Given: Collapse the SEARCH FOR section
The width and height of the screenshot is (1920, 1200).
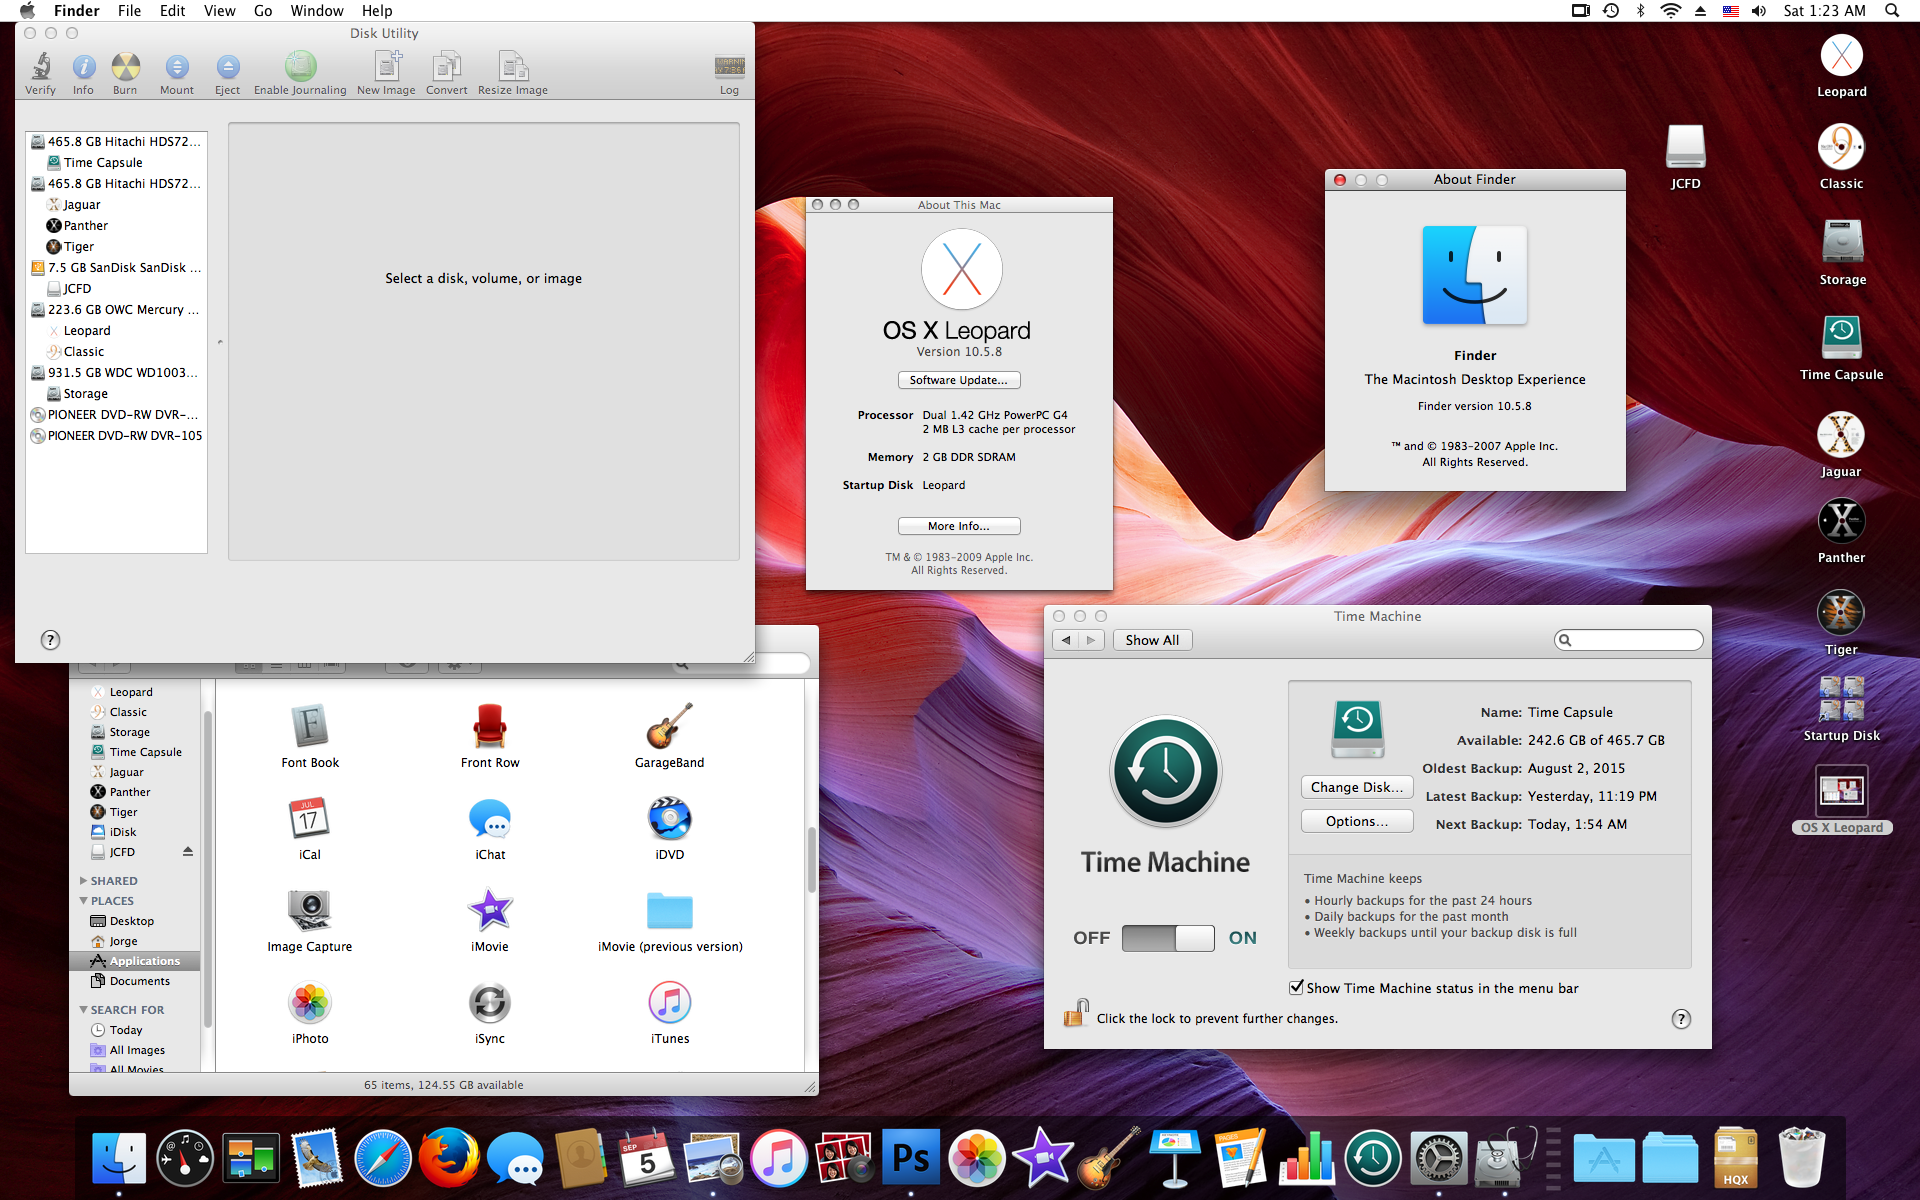Looking at the screenshot, I should tap(83, 1009).
